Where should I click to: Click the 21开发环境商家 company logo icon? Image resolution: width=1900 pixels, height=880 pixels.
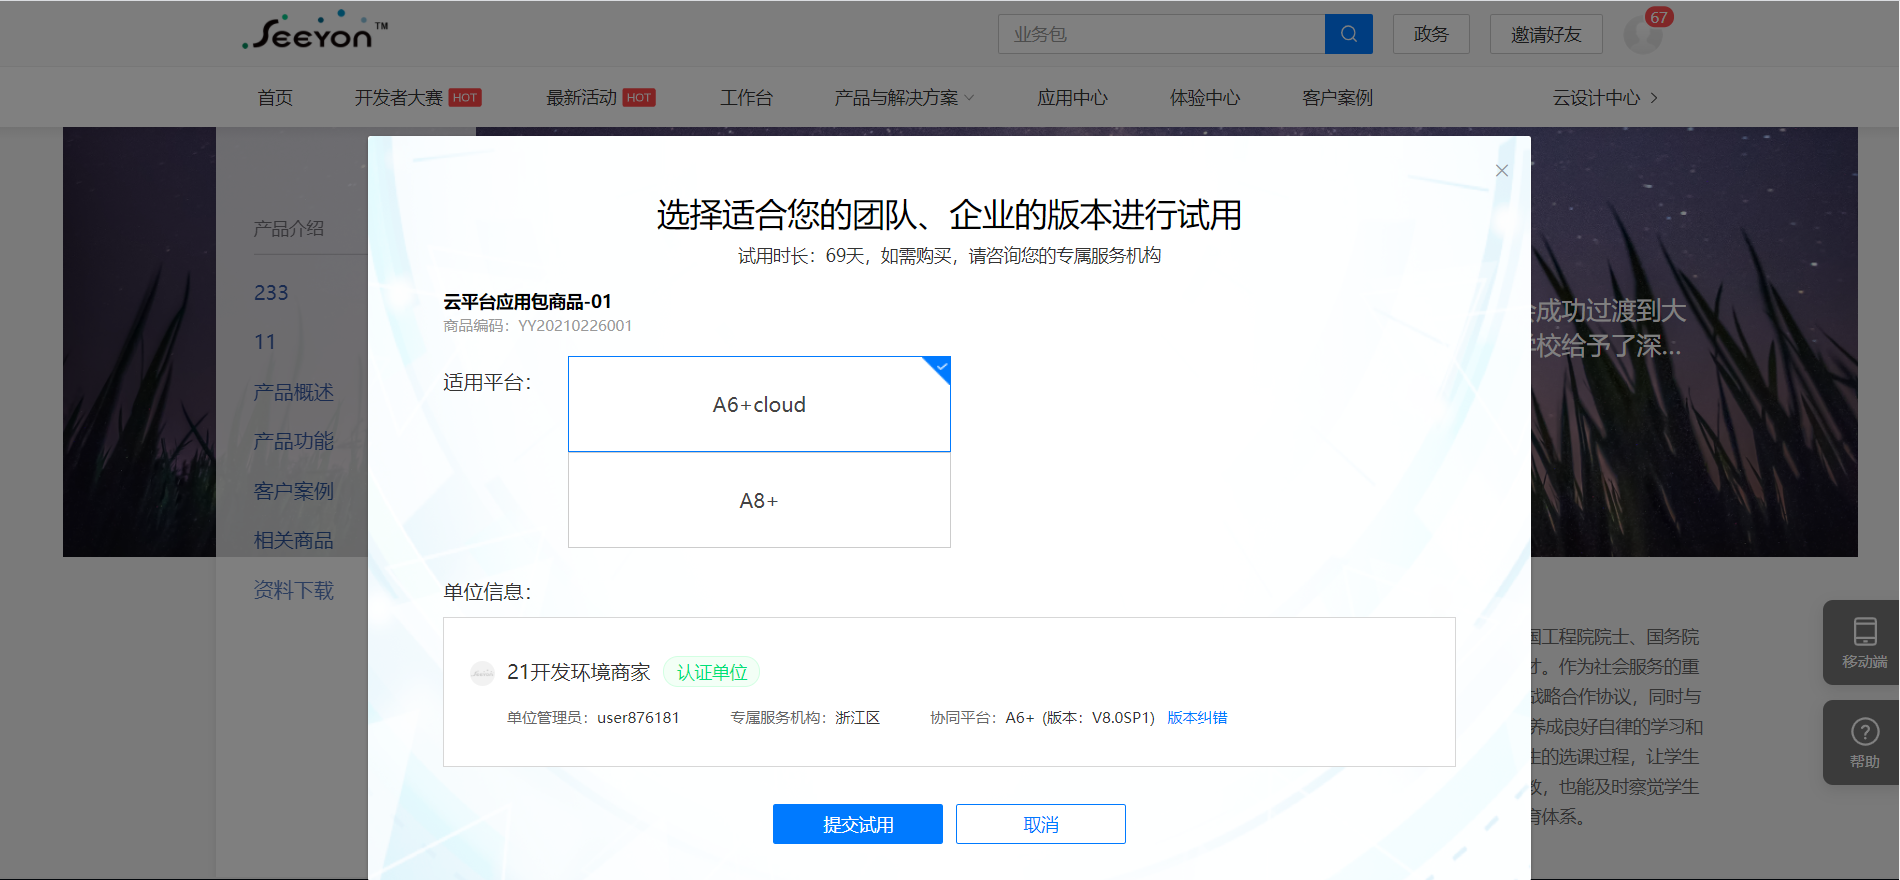coord(482,673)
